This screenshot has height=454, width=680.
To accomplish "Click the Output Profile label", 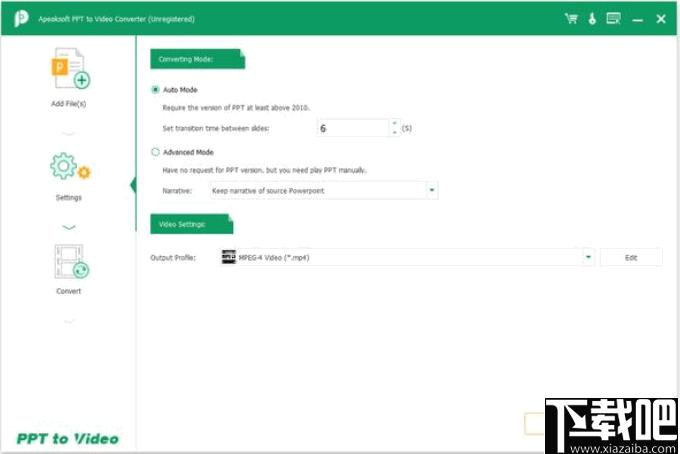I will 173,258.
